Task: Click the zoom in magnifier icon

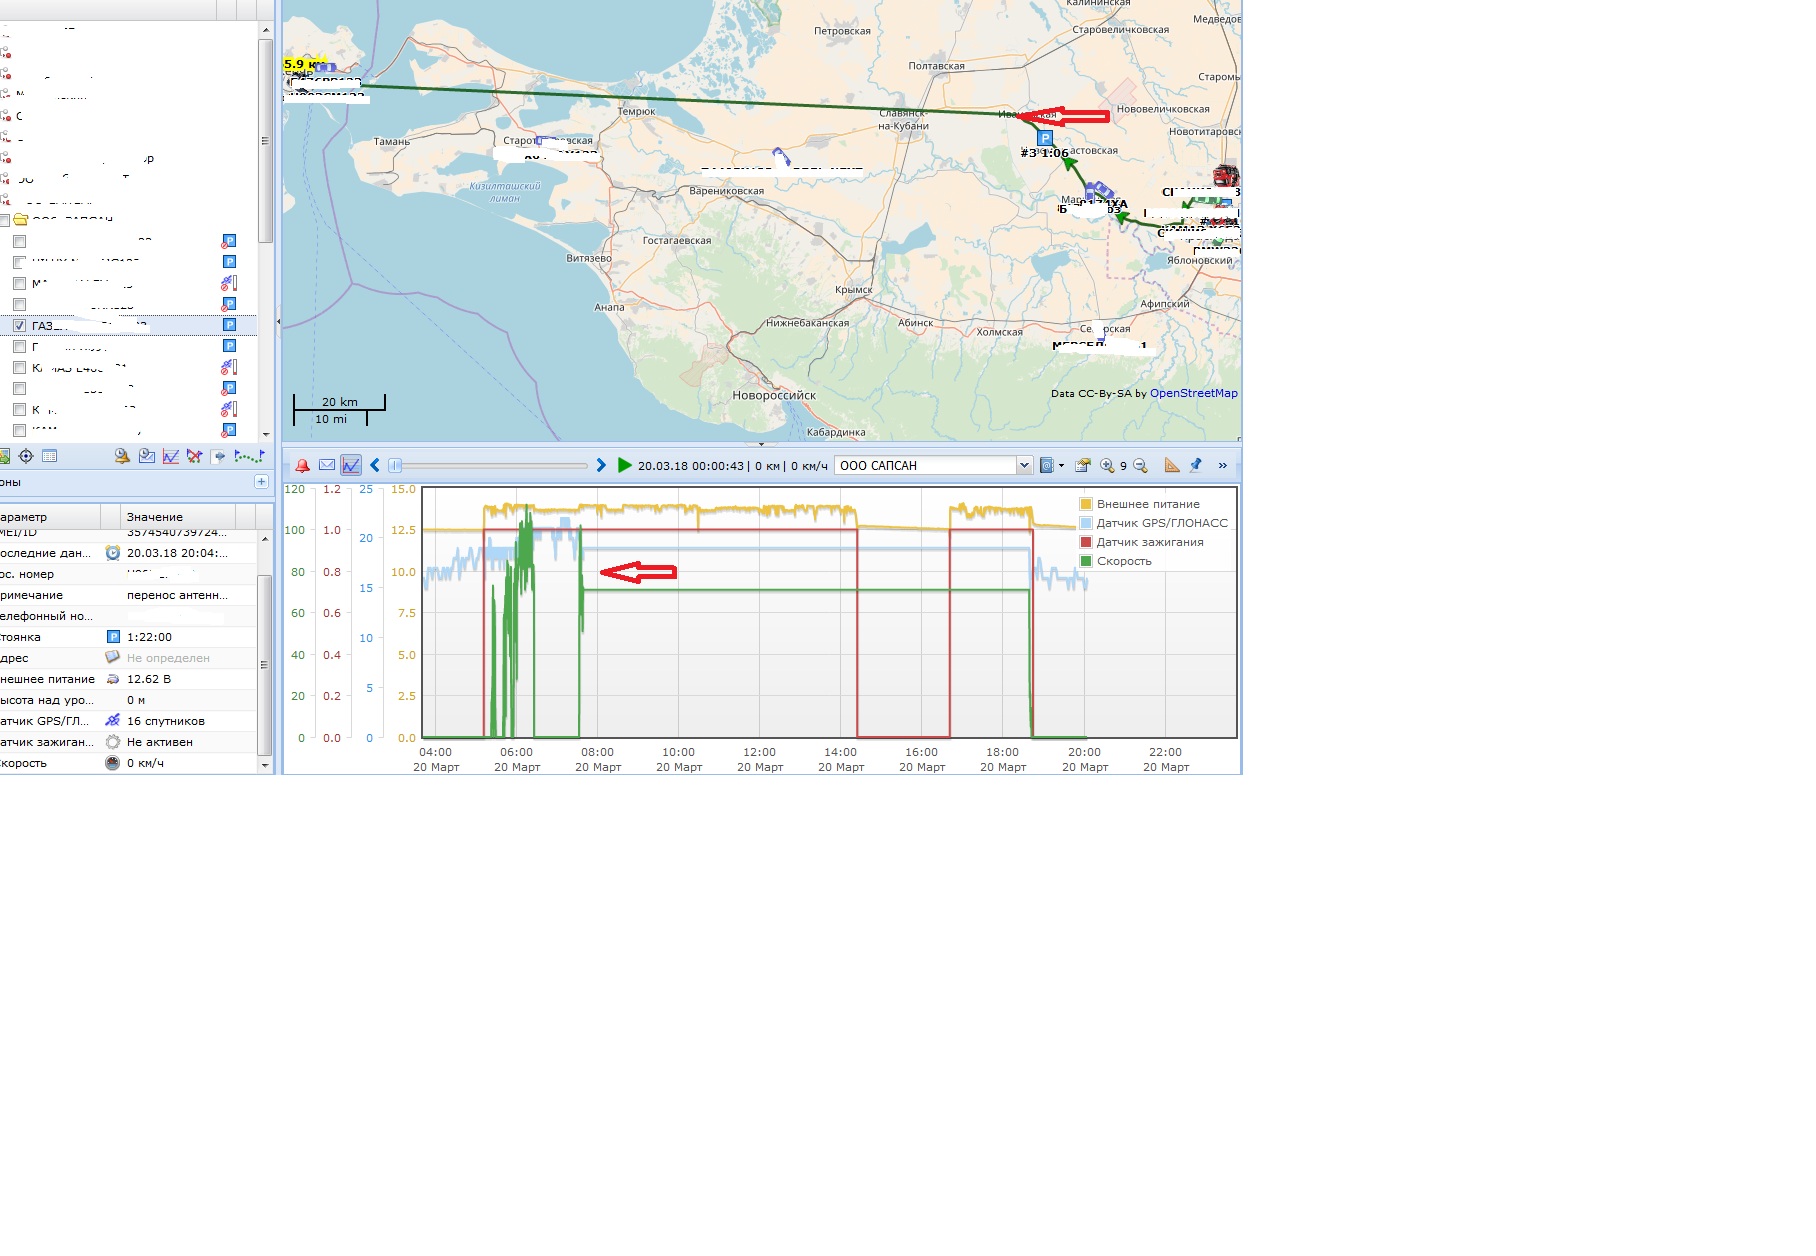Action: point(1107,466)
